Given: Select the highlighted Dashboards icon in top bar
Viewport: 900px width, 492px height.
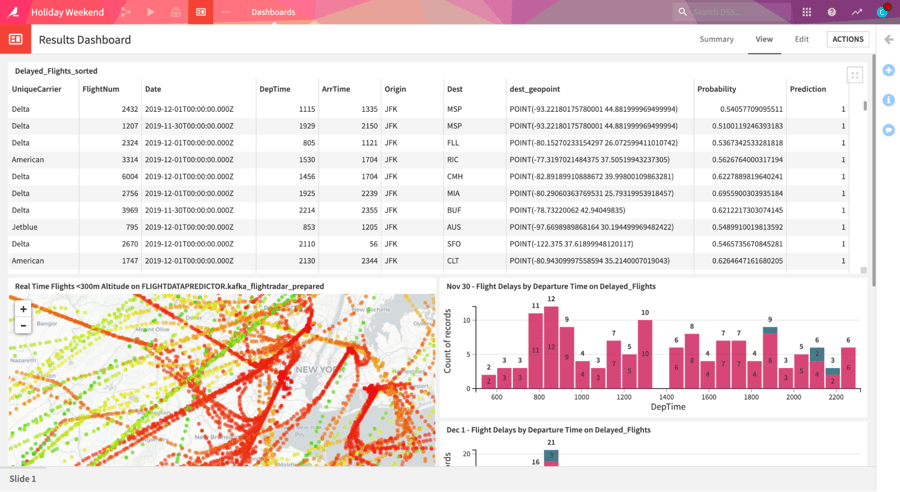Looking at the screenshot, I should coord(201,11).
